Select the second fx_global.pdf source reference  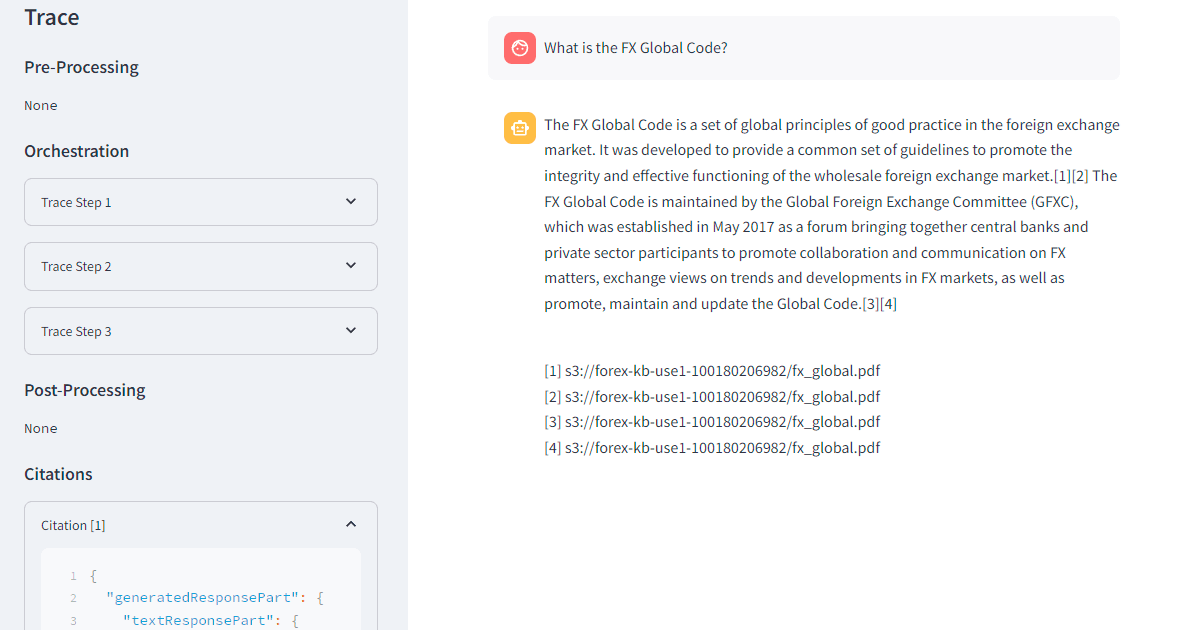[x=712, y=397]
